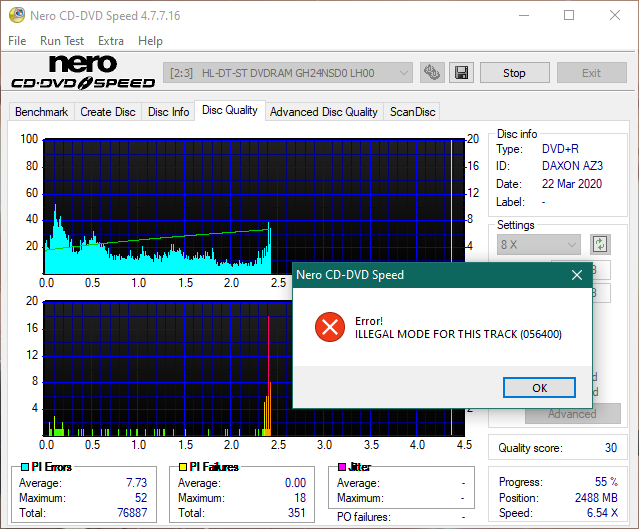Click the yellow PI Failures legend swatch
This screenshot has height=529, width=639.
(x=183, y=467)
